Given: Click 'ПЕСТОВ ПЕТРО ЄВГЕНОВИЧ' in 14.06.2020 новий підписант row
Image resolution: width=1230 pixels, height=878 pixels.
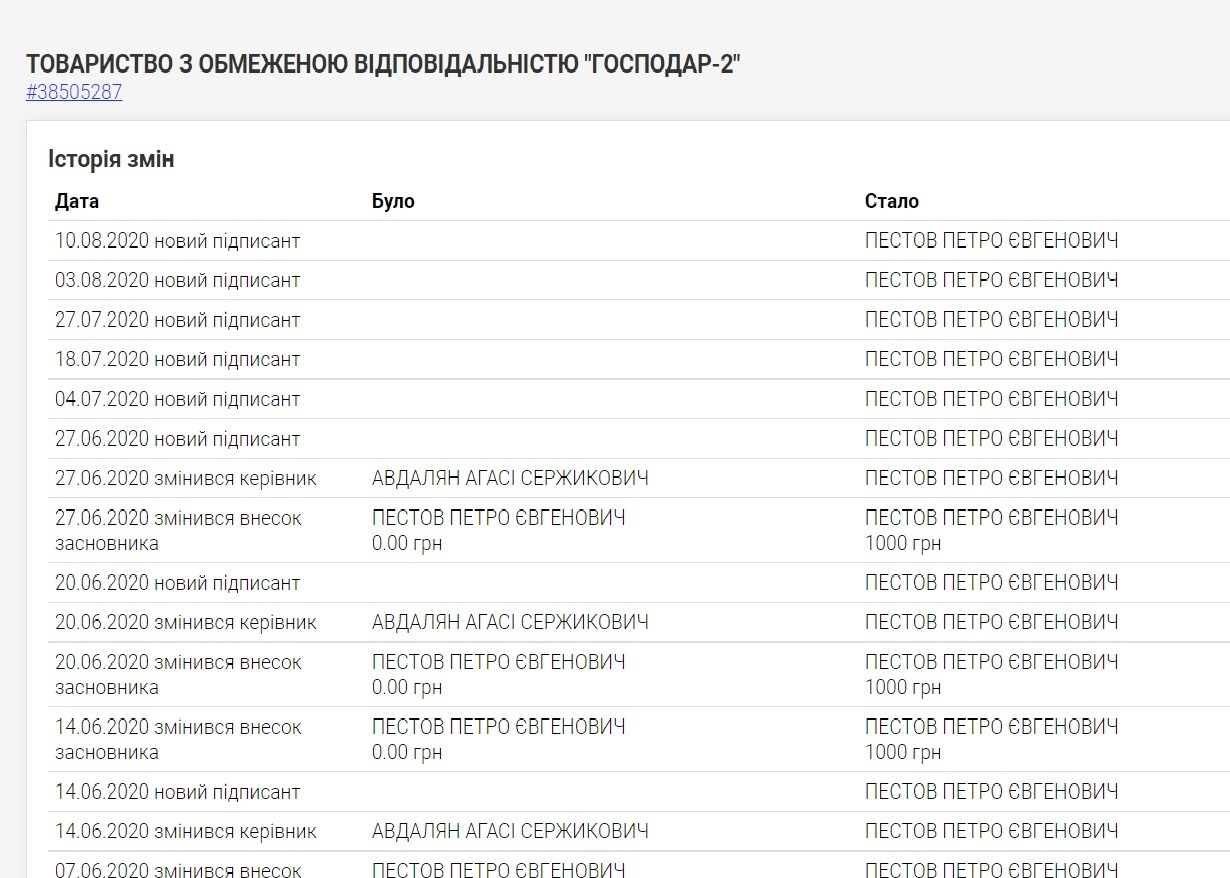Looking at the screenshot, I should 992,792.
